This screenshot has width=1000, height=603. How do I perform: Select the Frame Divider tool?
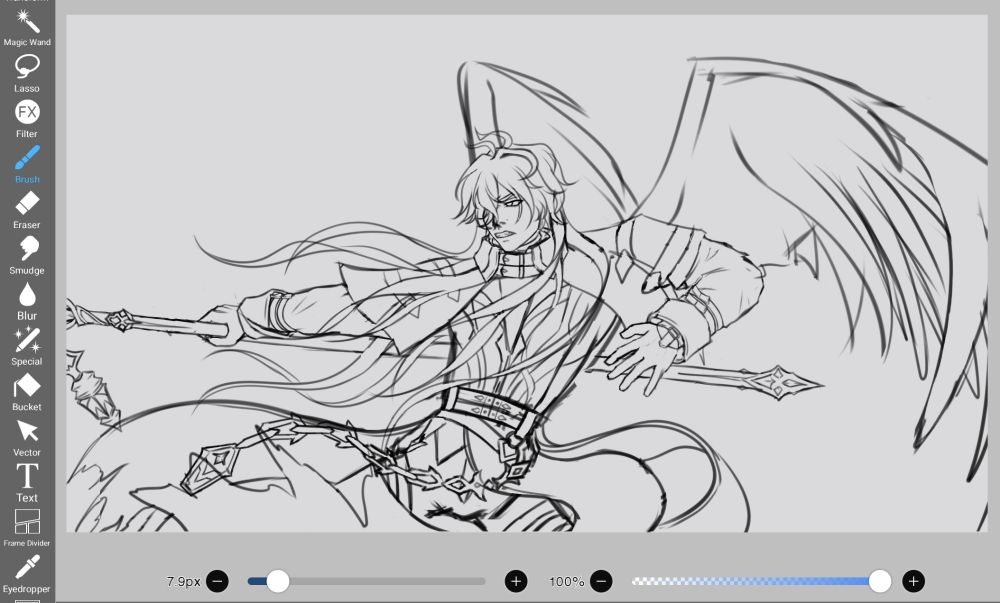tap(27, 528)
